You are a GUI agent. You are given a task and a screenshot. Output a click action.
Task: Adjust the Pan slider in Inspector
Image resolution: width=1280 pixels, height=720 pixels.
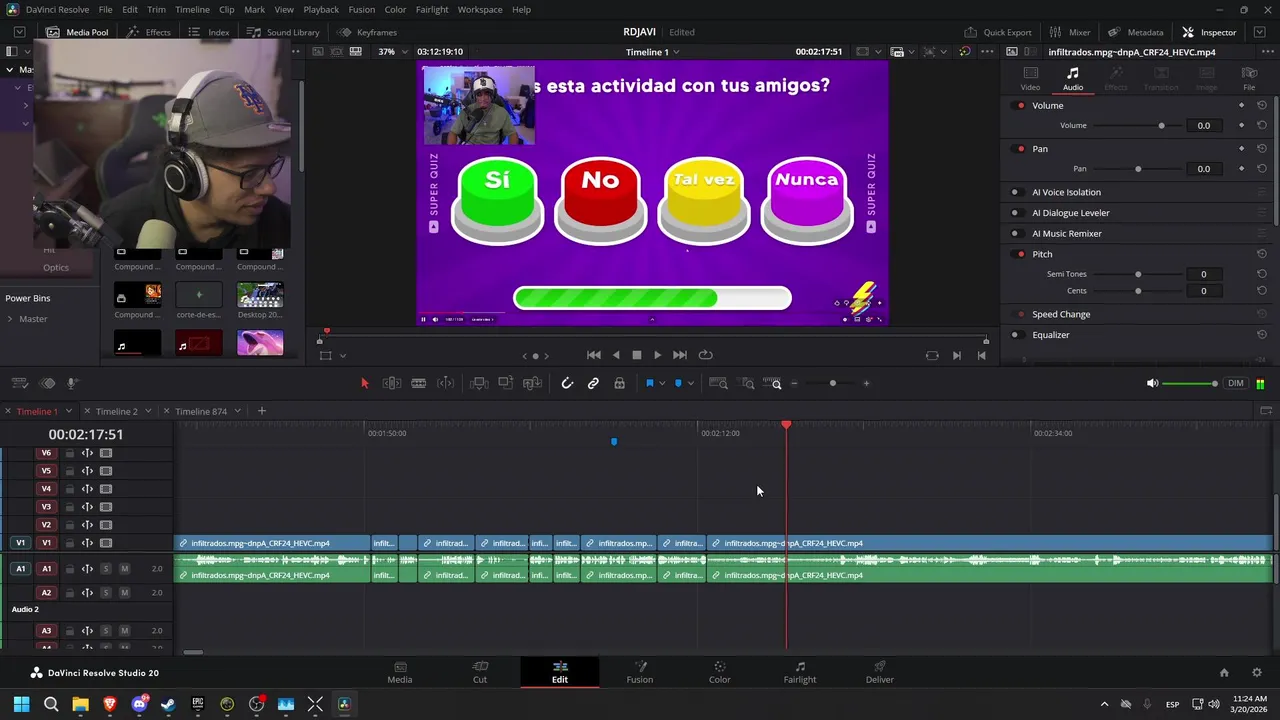(1138, 169)
